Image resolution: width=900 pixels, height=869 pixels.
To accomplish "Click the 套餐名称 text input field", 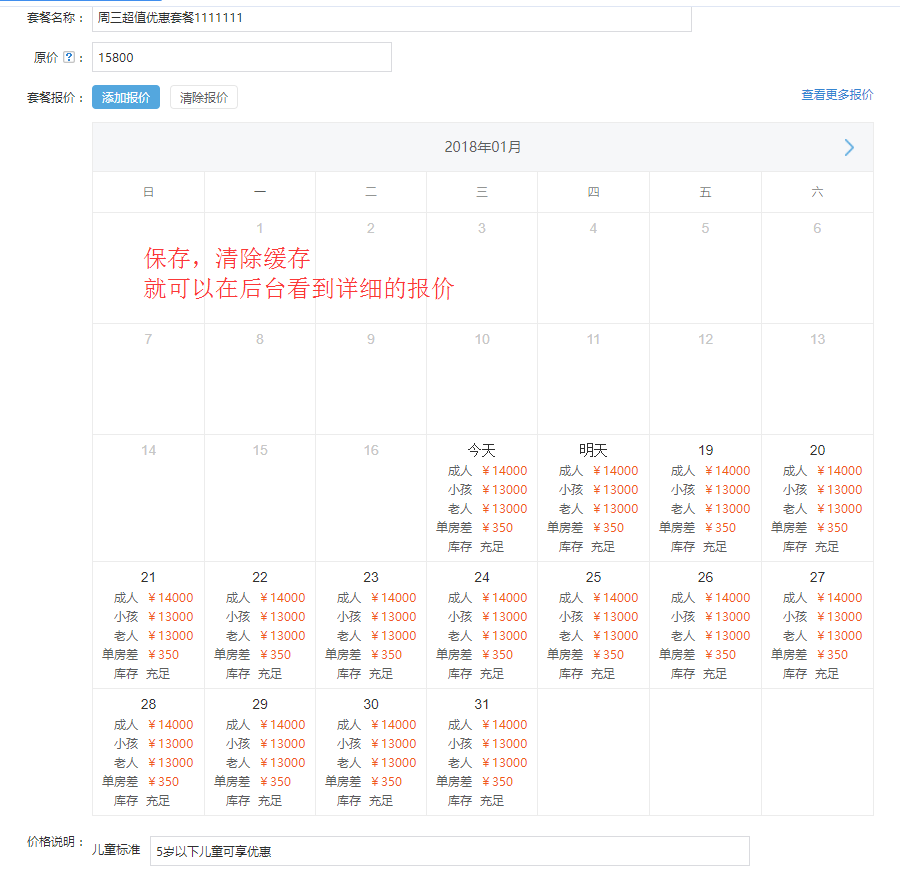I will 390,18.
